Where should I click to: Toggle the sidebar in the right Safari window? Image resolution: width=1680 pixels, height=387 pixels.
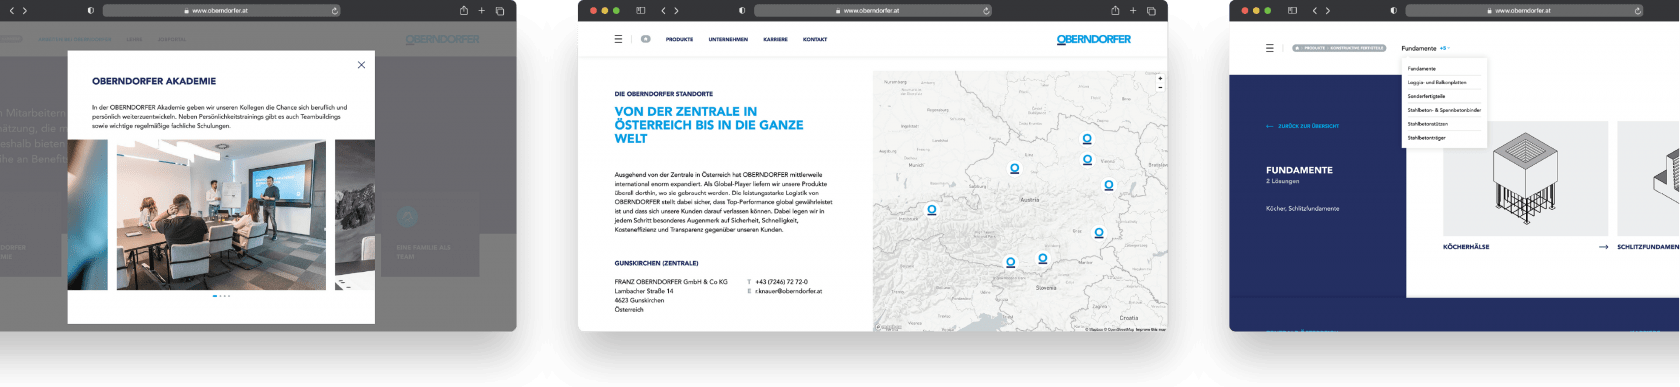[1292, 11]
